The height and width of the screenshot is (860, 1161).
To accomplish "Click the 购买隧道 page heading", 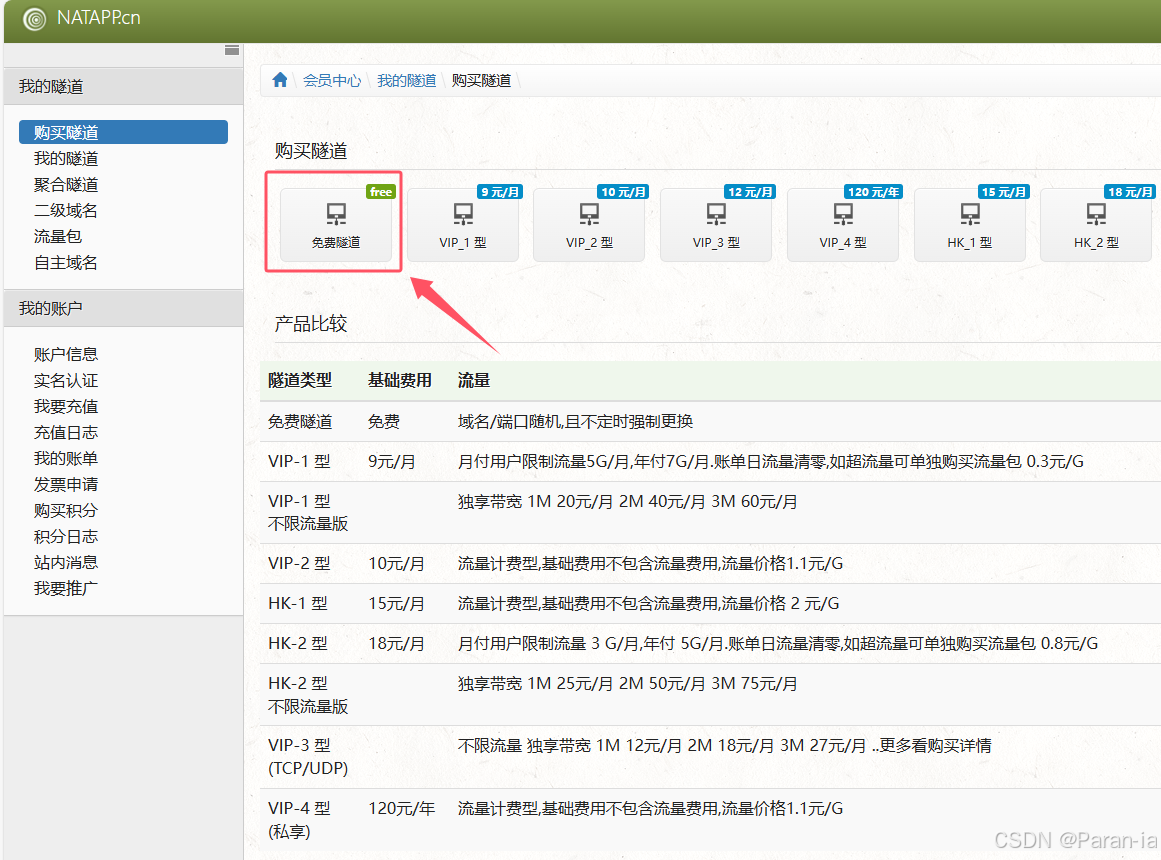I will click(x=311, y=151).
